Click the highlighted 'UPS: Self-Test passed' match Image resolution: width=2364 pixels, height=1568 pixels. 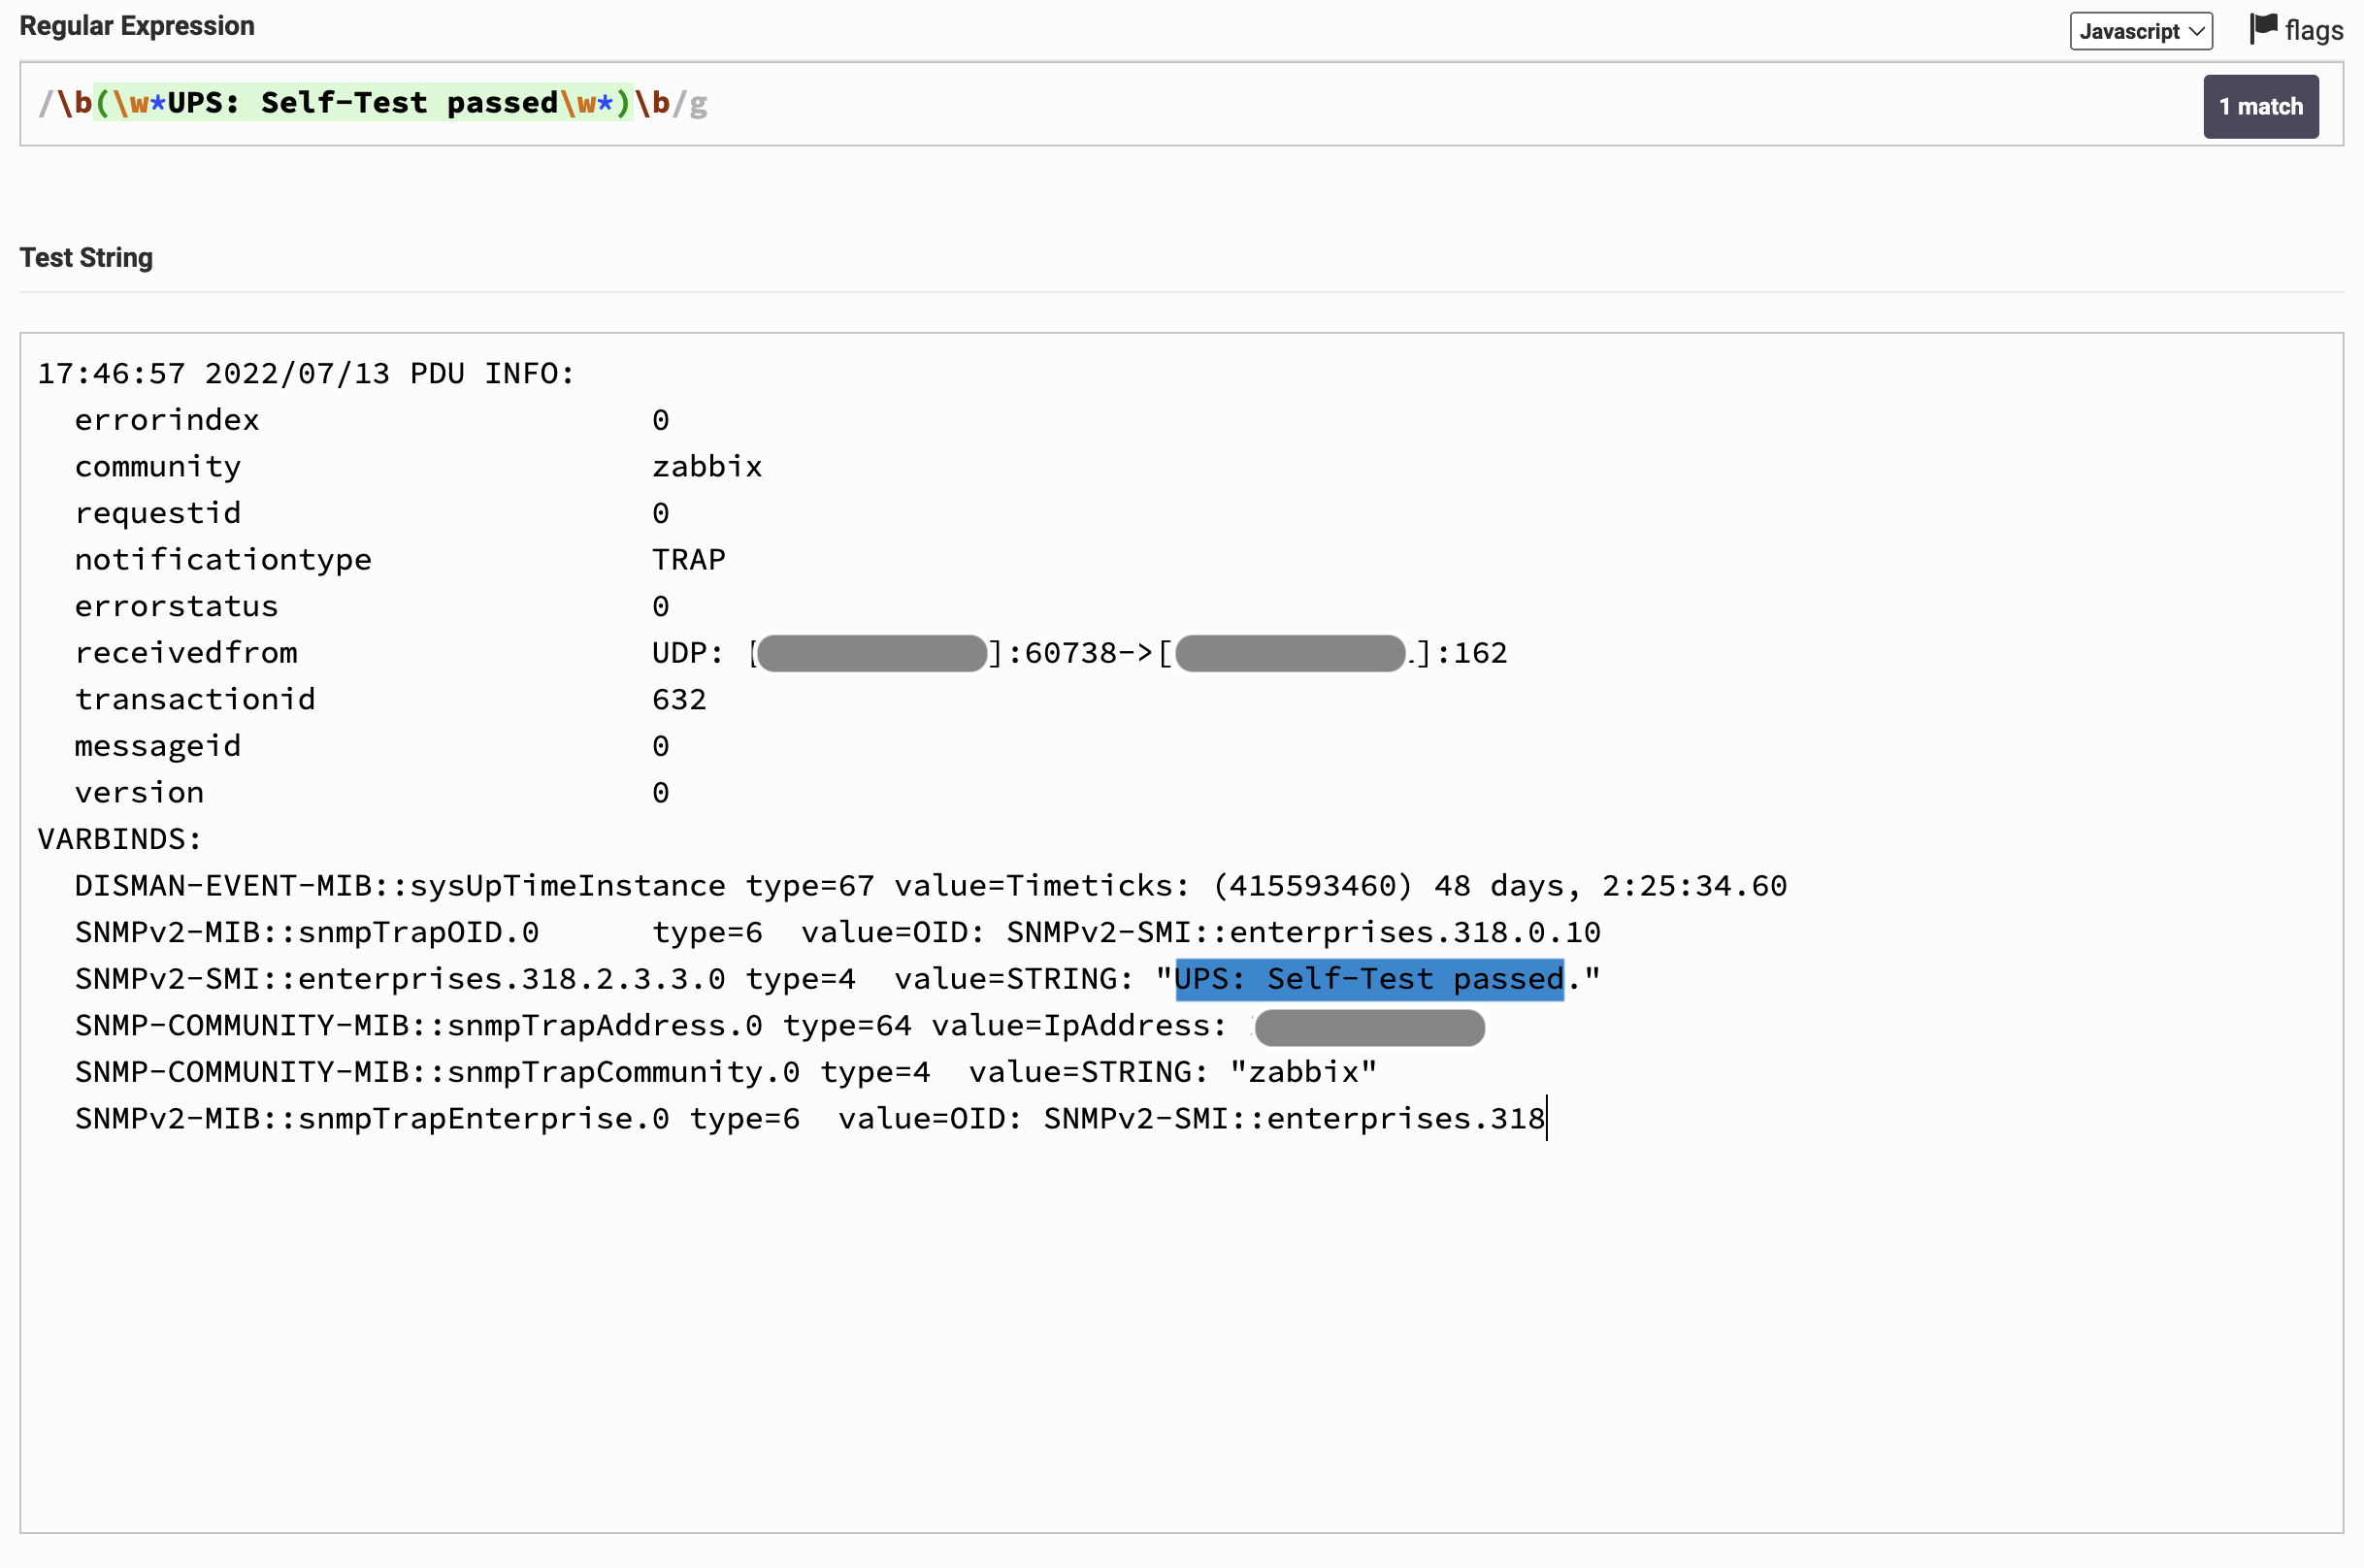pos(1368,979)
